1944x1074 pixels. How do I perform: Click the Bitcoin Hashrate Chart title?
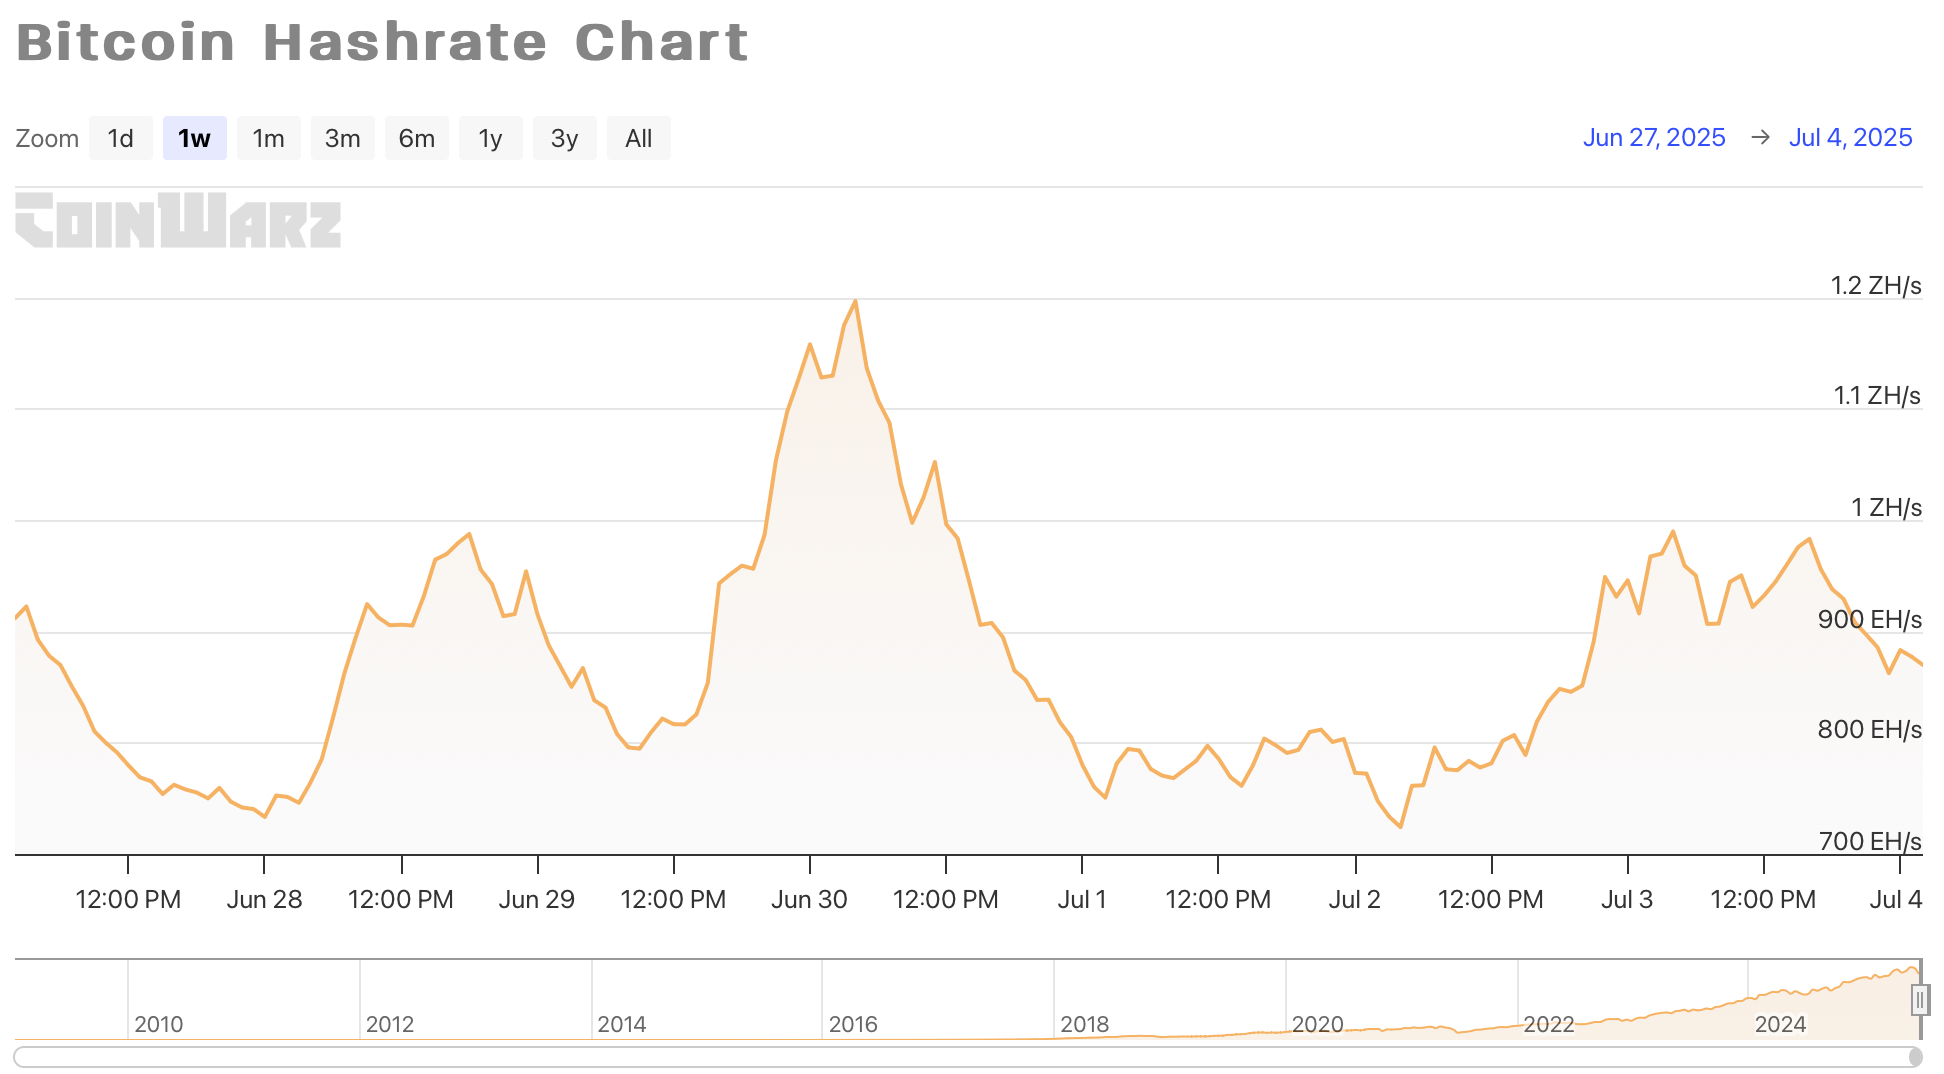click(x=382, y=42)
